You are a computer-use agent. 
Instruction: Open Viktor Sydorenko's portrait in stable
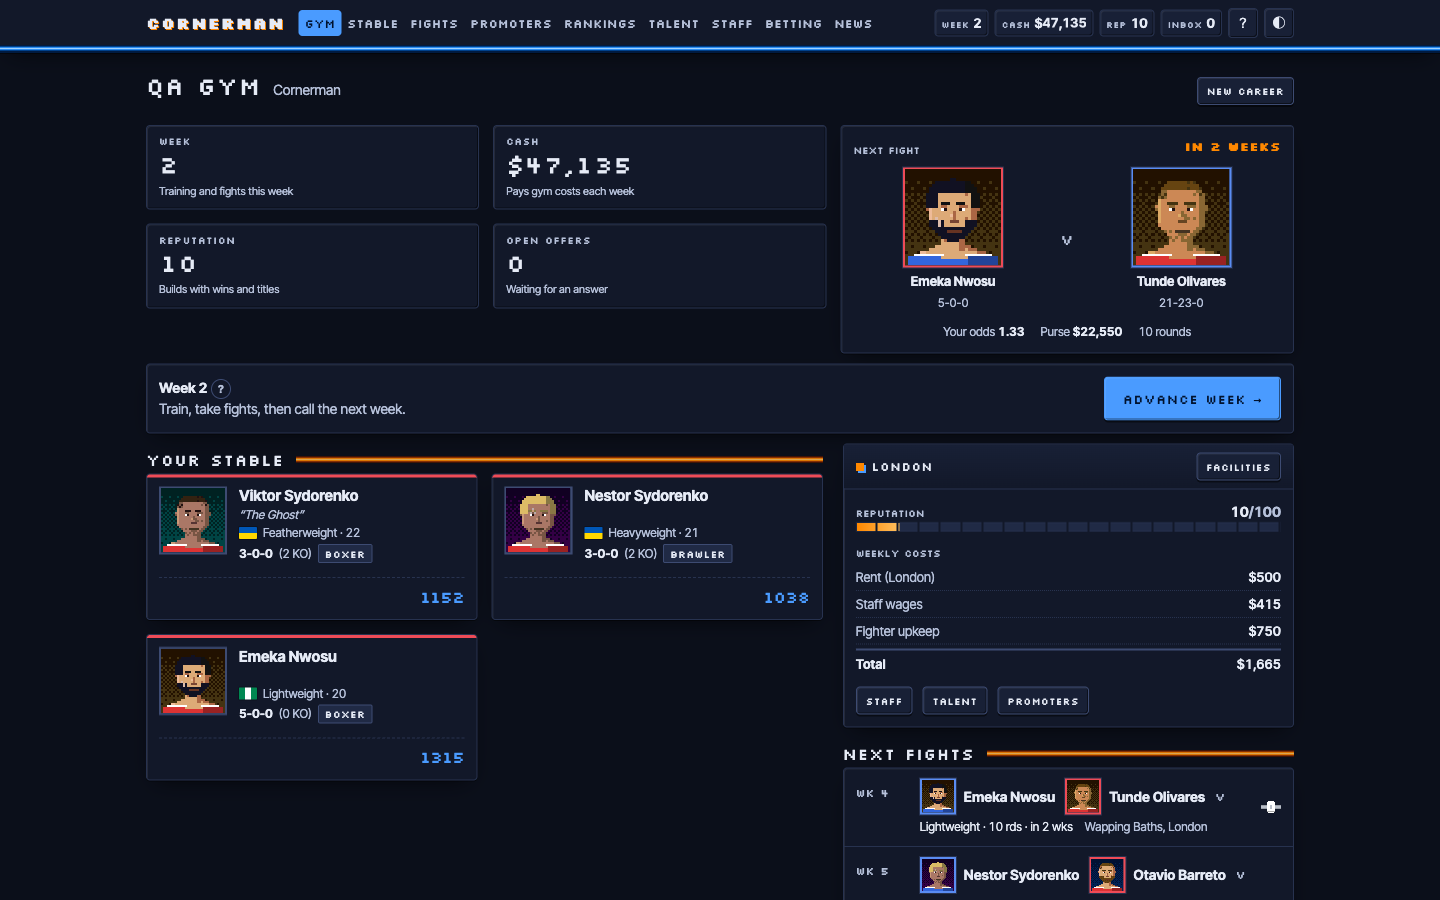click(x=193, y=520)
